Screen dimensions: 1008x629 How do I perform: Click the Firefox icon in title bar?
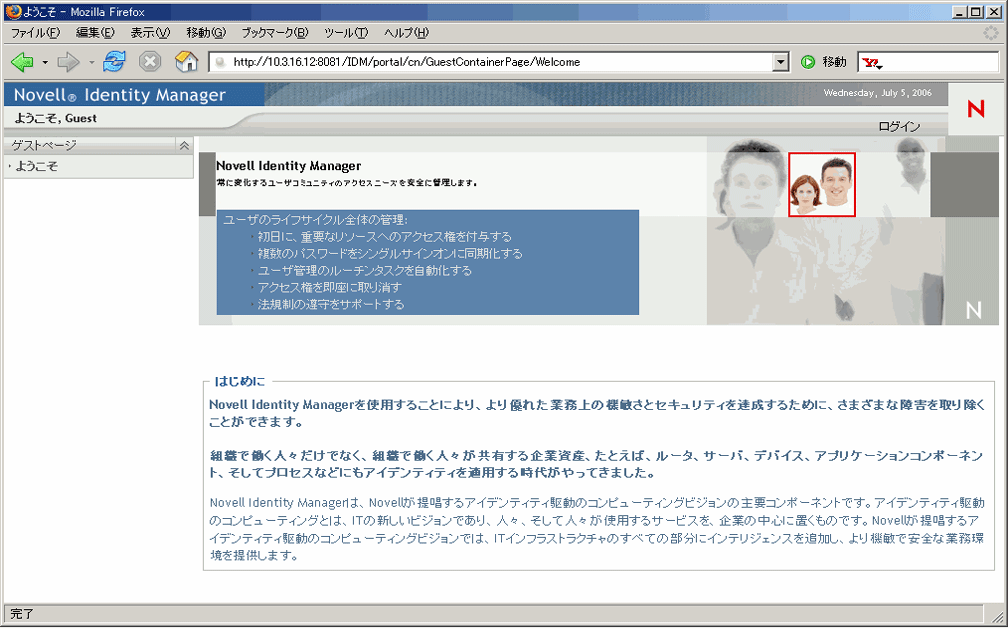pos(12,11)
